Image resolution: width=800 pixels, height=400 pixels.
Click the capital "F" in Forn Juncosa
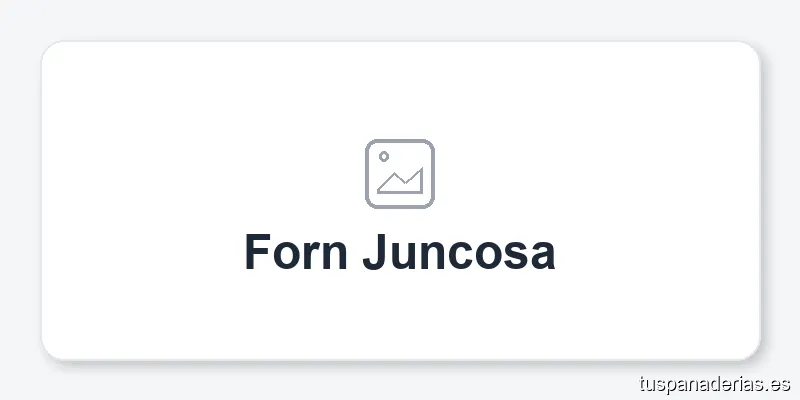point(259,252)
